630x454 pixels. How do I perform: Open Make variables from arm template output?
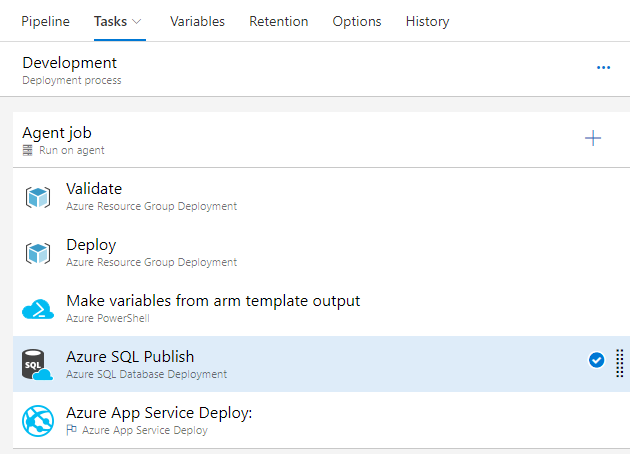[x=321, y=308]
